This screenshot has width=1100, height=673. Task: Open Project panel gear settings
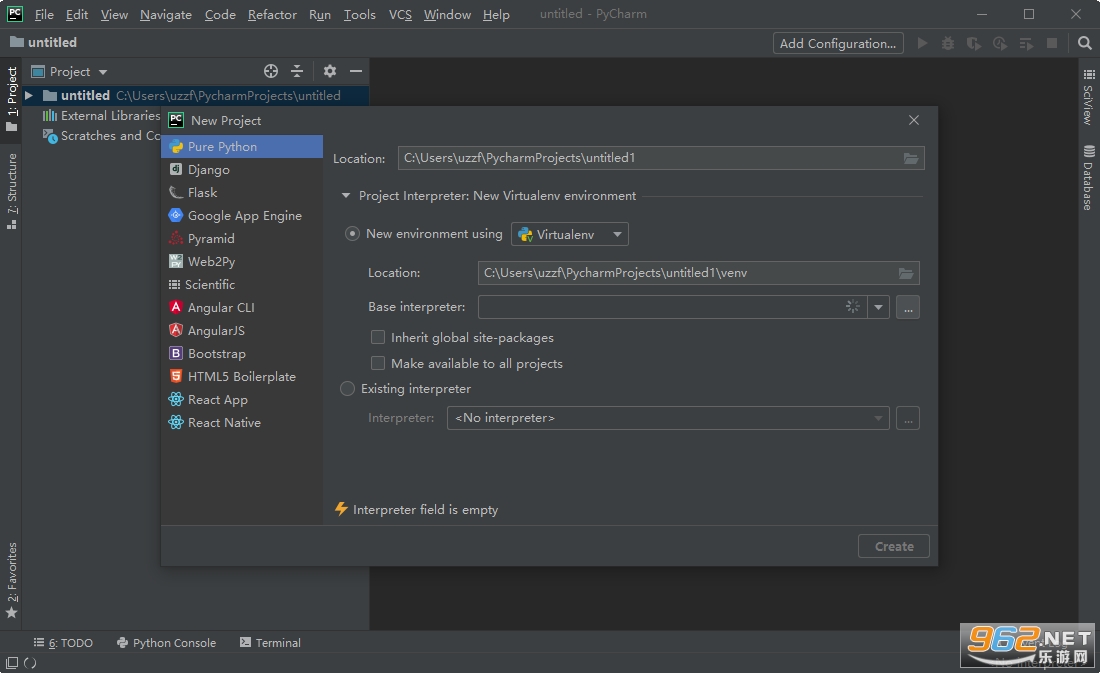(x=330, y=71)
